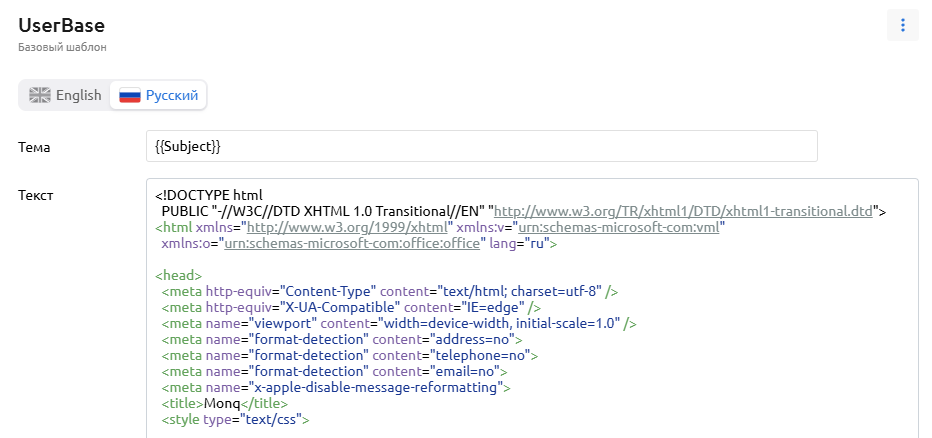This screenshot has width=932, height=438.
Task: Click the urn:schemas-microsoft-com:vml link
Action: [x=620, y=227]
